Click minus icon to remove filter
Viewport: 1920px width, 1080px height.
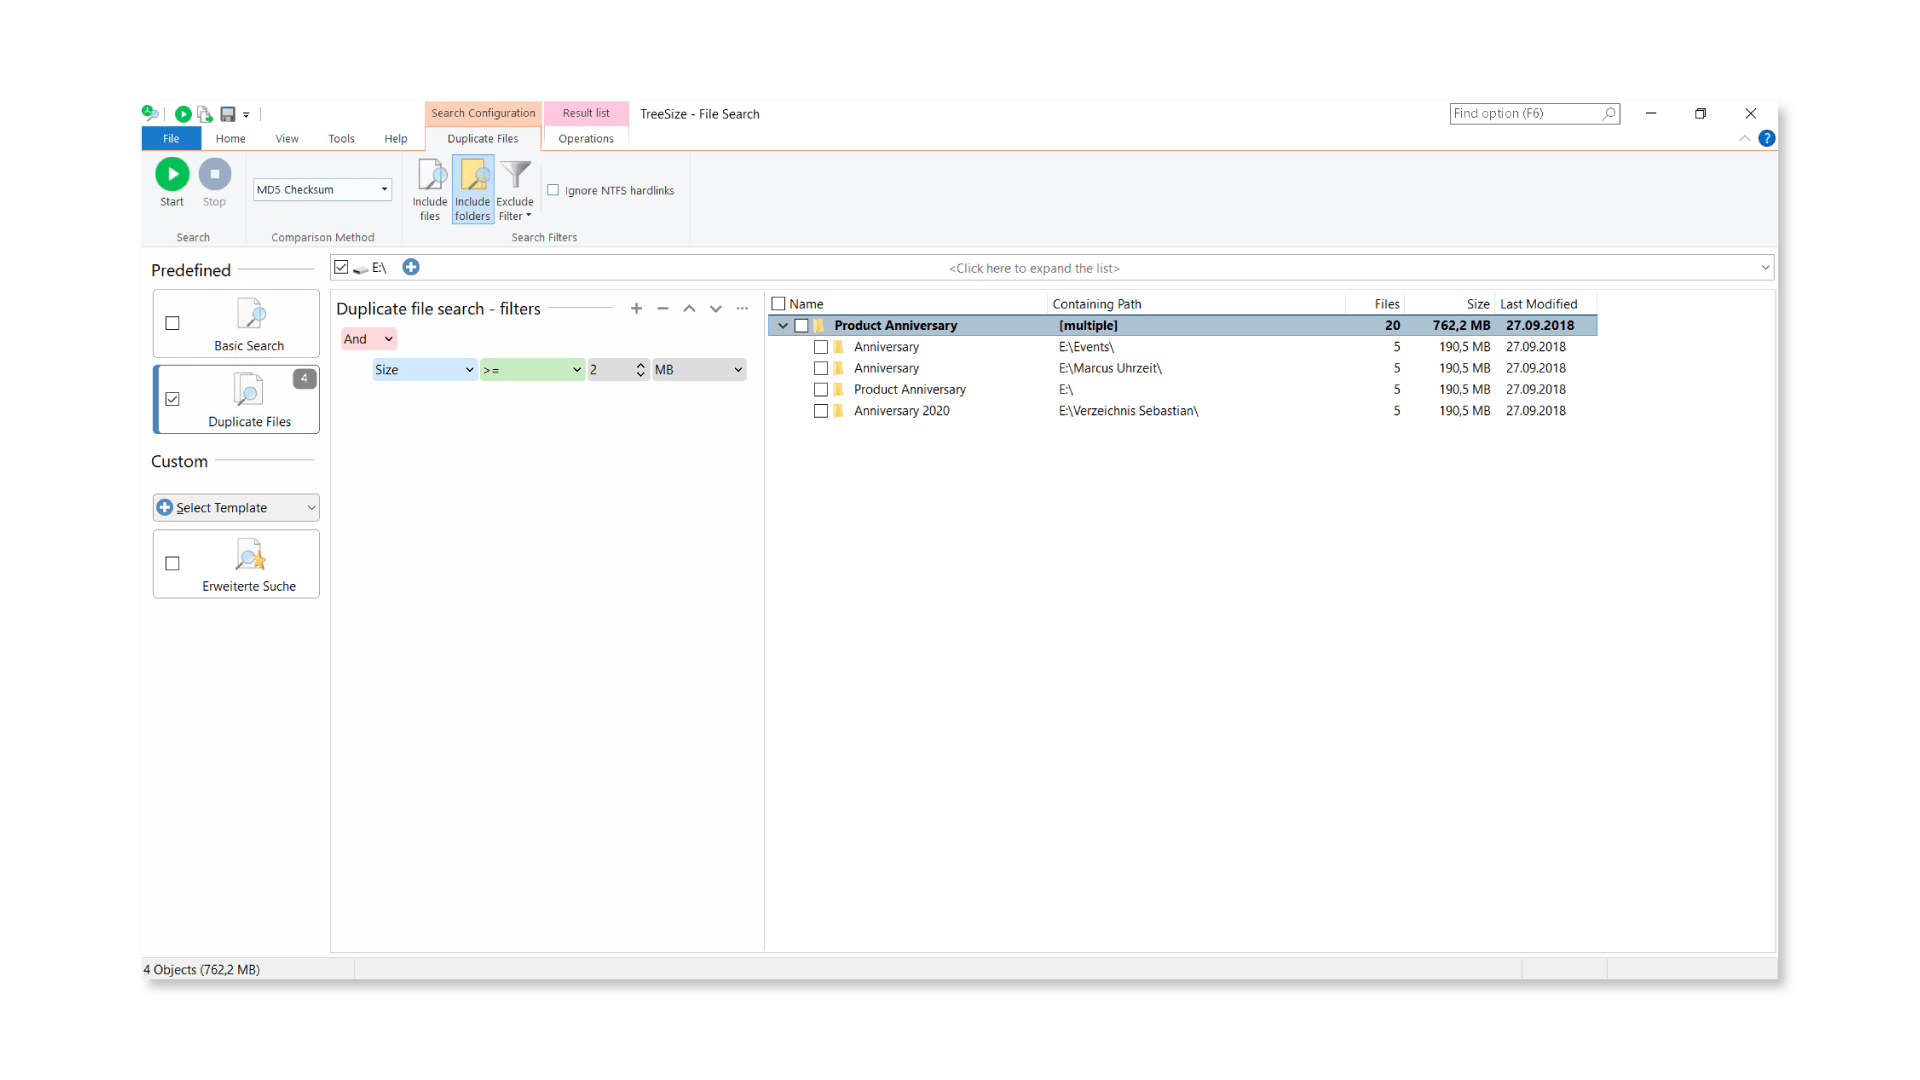(663, 309)
